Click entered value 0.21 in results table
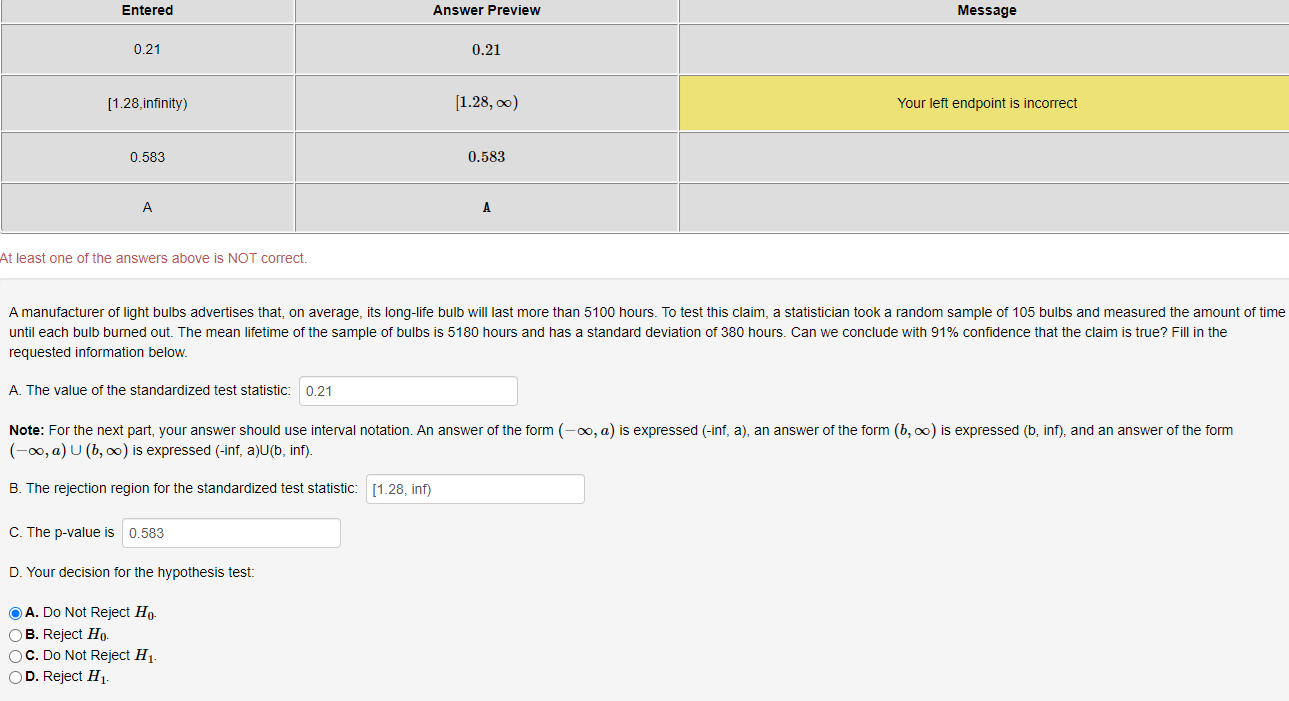This screenshot has width=1289, height=701. (147, 50)
